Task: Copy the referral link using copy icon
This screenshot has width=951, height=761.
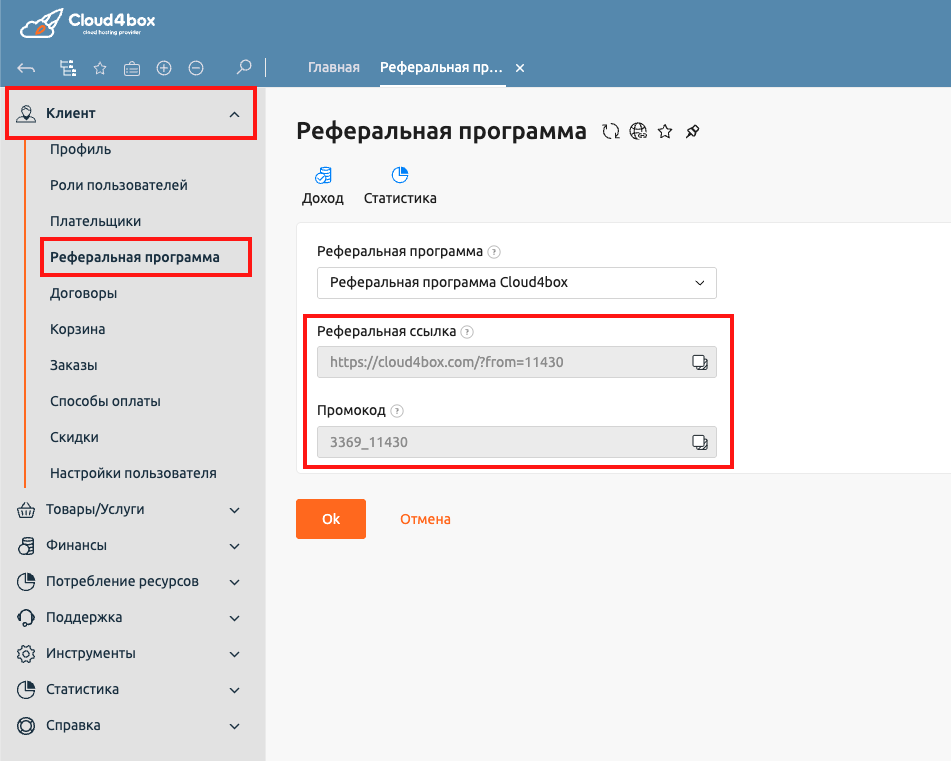Action: [700, 362]
